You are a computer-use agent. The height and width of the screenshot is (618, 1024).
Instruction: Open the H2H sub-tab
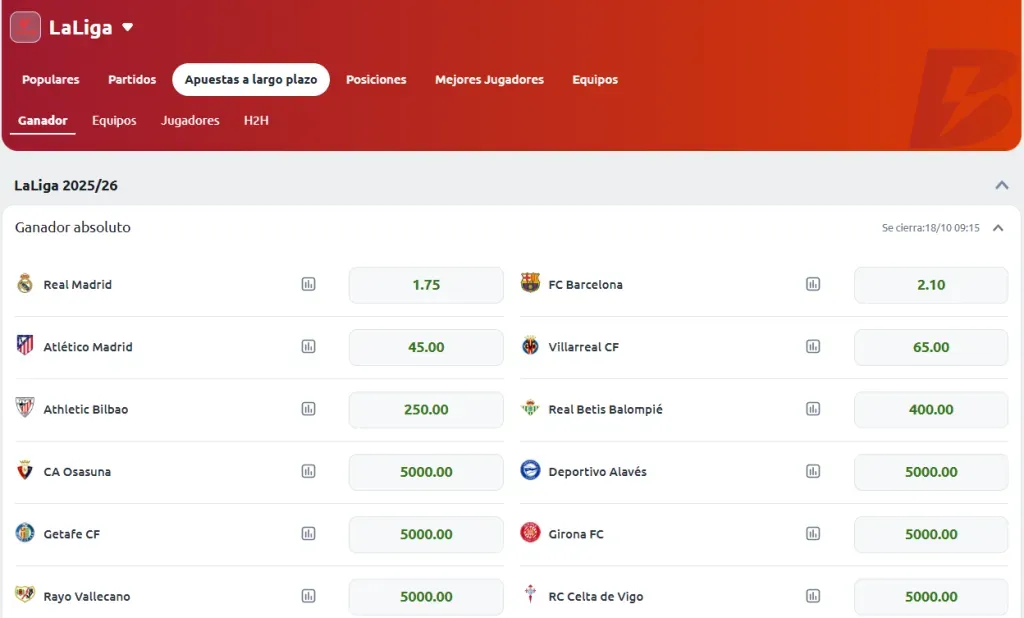pos(255,120)
